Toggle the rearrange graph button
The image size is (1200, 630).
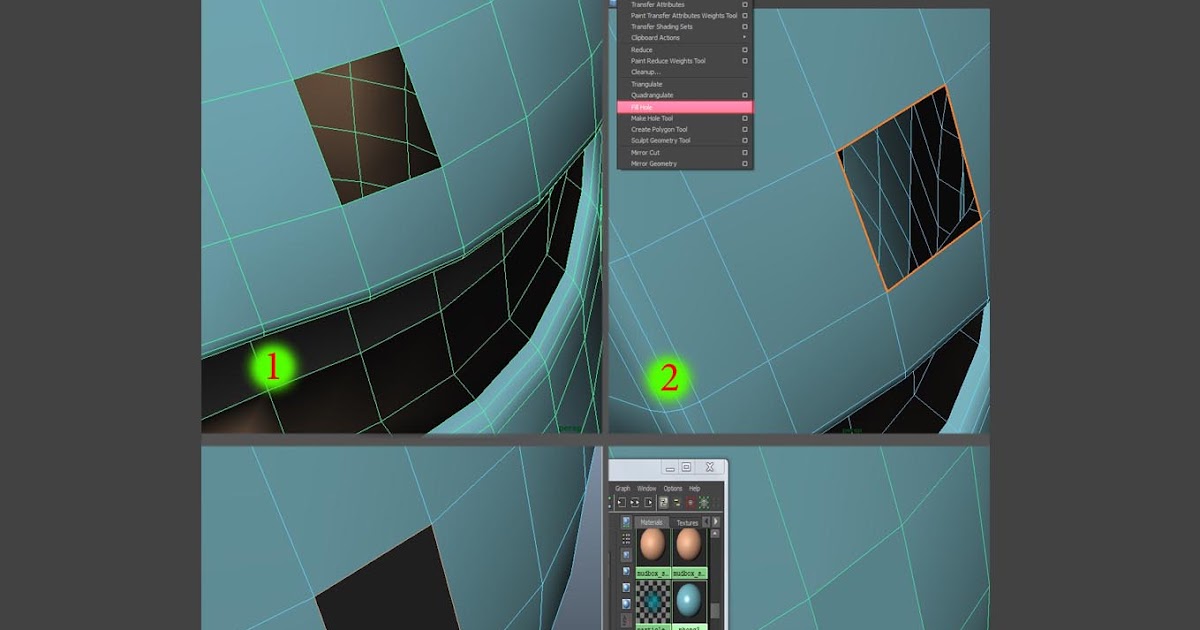point(663,502)
